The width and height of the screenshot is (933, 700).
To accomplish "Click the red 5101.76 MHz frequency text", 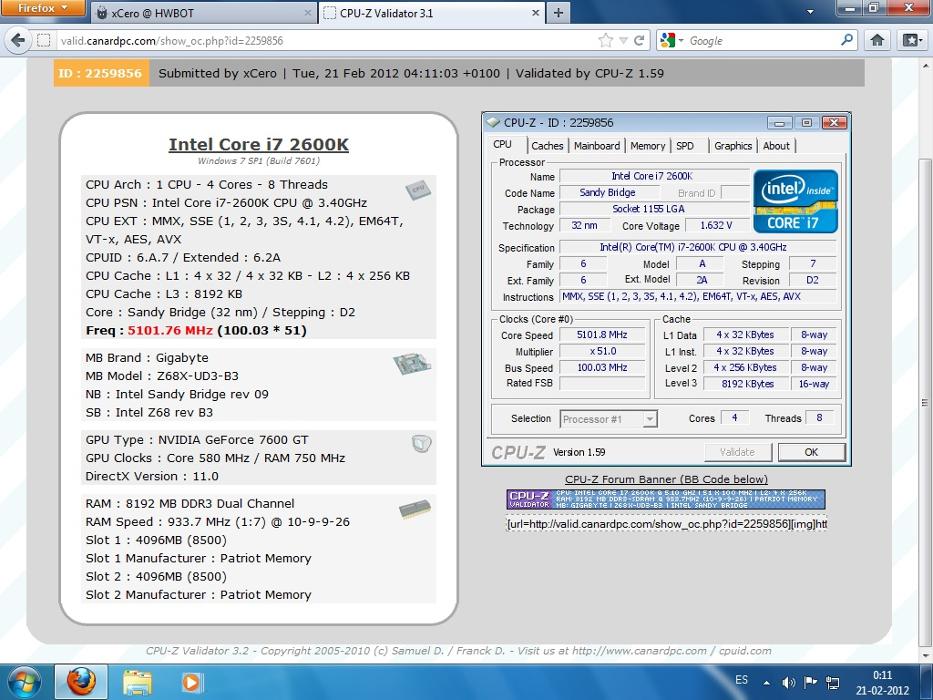I will click(170, 330).
